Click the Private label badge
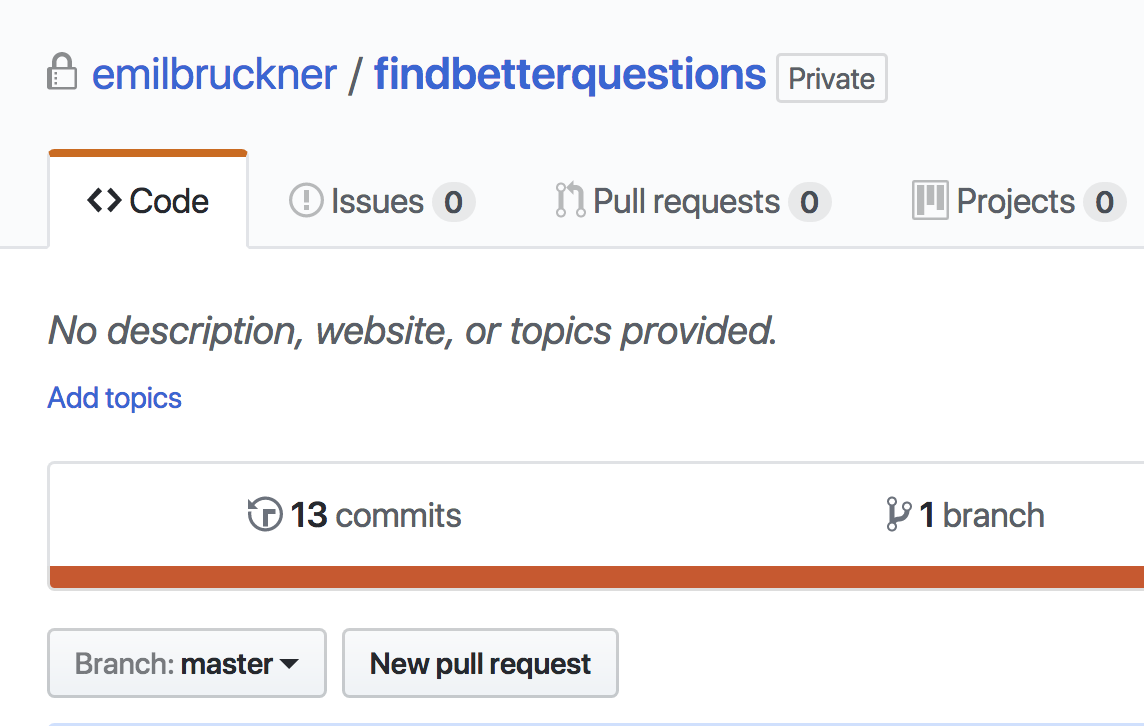Viewport: 1144px width, 726px height. (x=832, y=79)
